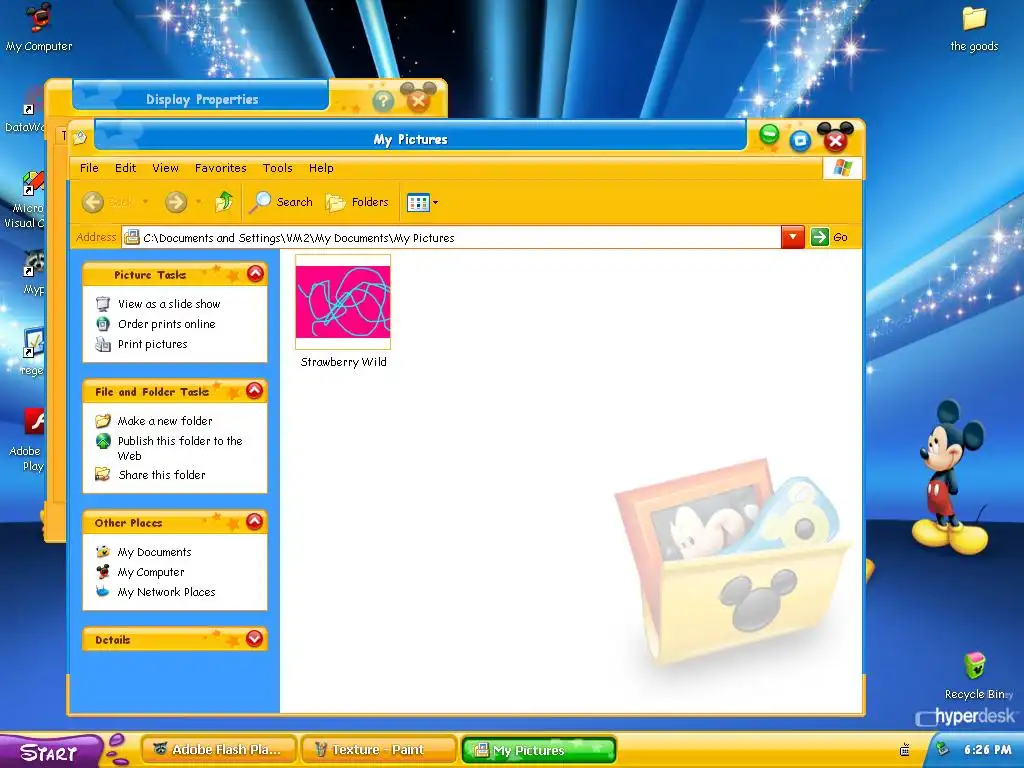Click the Order prints online icon
The height and width of the screenshot is (768, 1024).
[x=103, y=324]
